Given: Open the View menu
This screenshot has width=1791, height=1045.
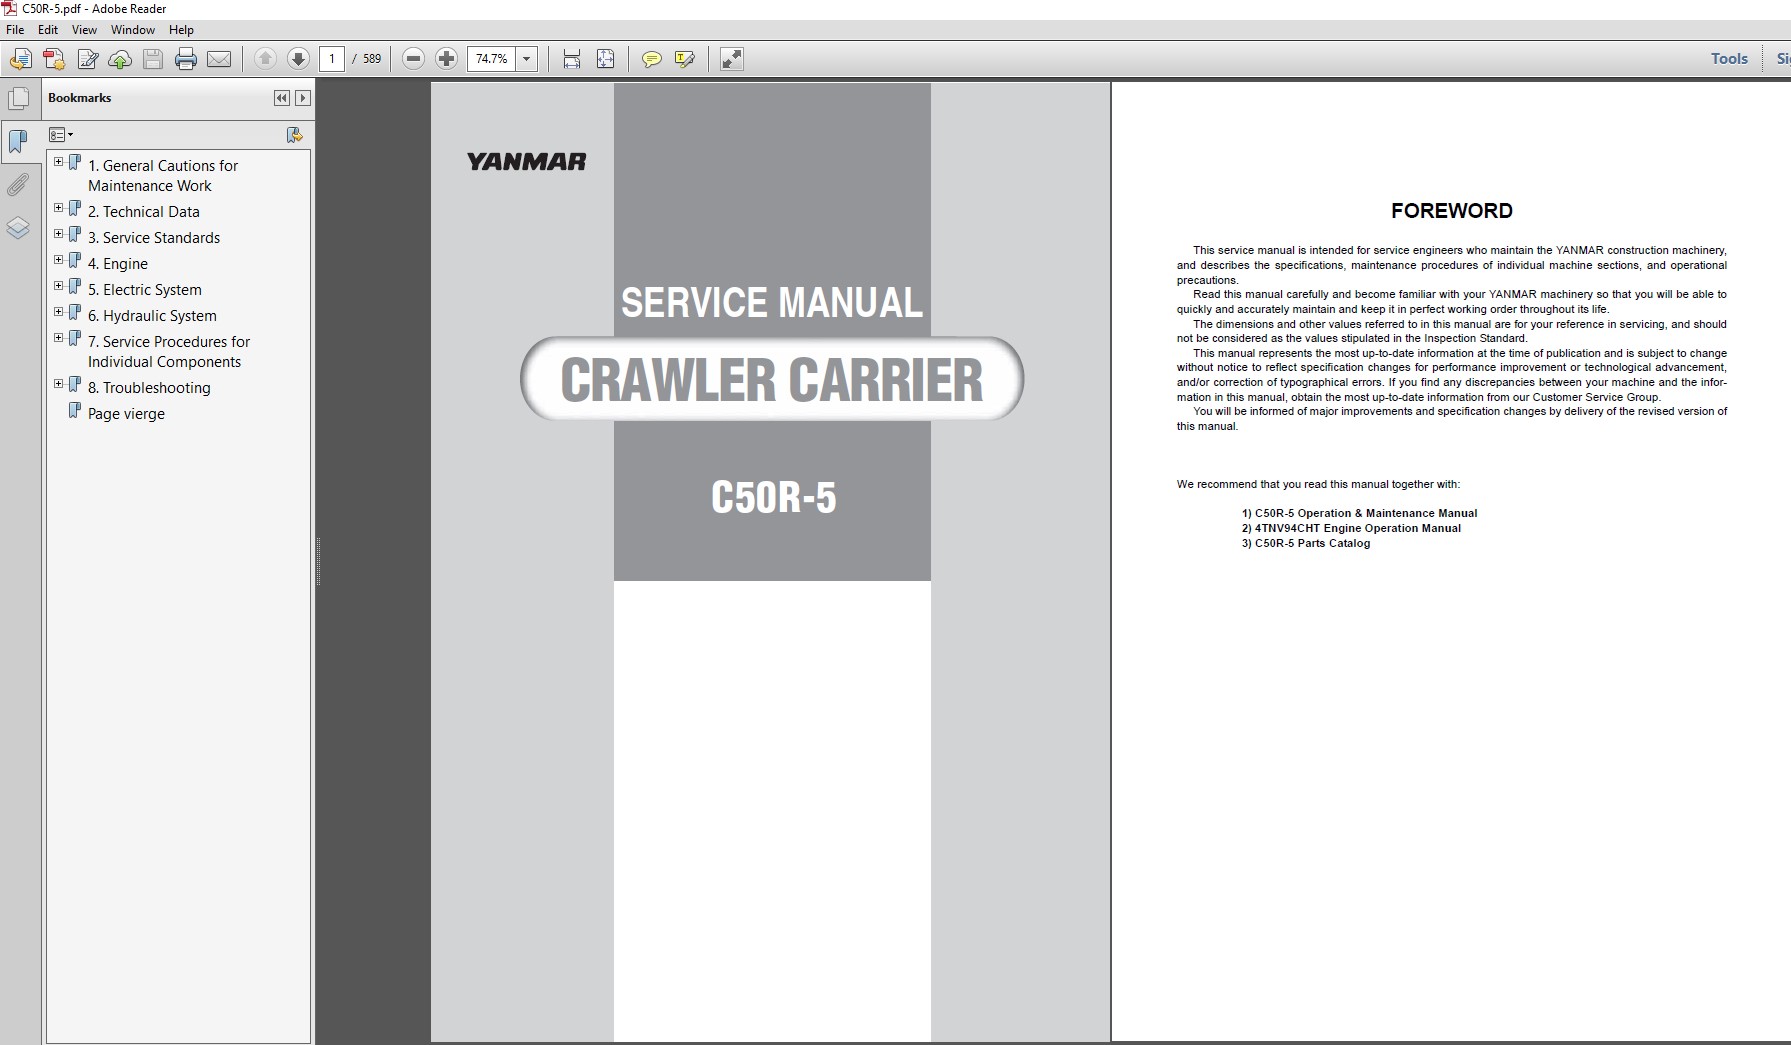Looking at the screenshot, I should pos(84,30).
